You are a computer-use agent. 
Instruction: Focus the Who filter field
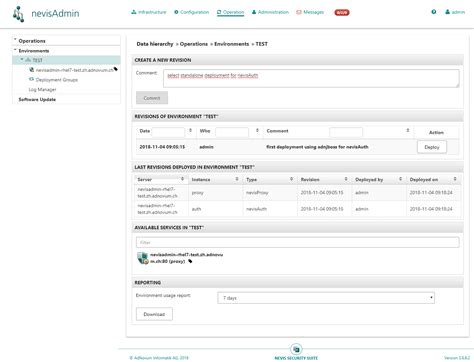point(232,132)
